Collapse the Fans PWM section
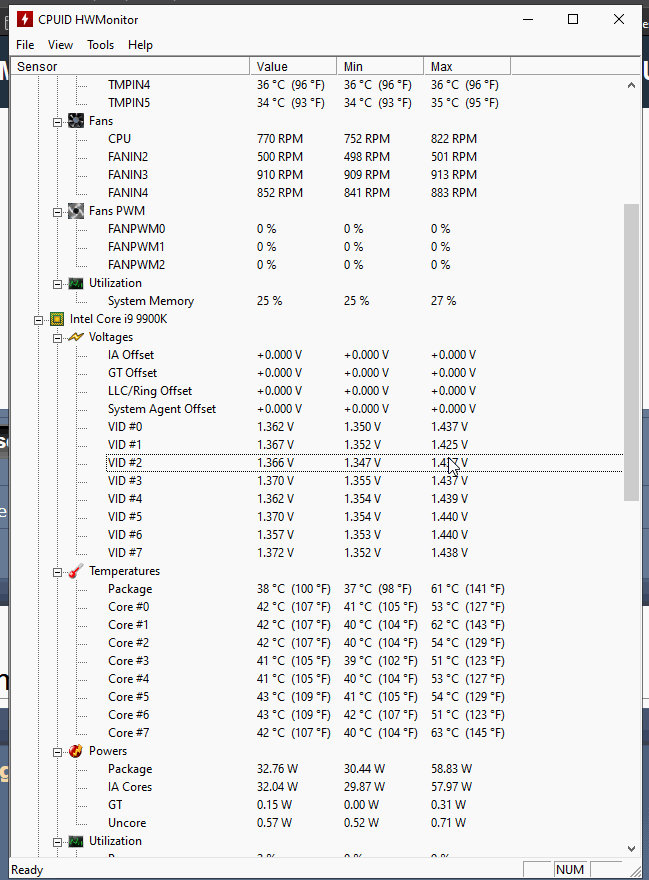Viewport: 649px width, 880px height. 57,212
